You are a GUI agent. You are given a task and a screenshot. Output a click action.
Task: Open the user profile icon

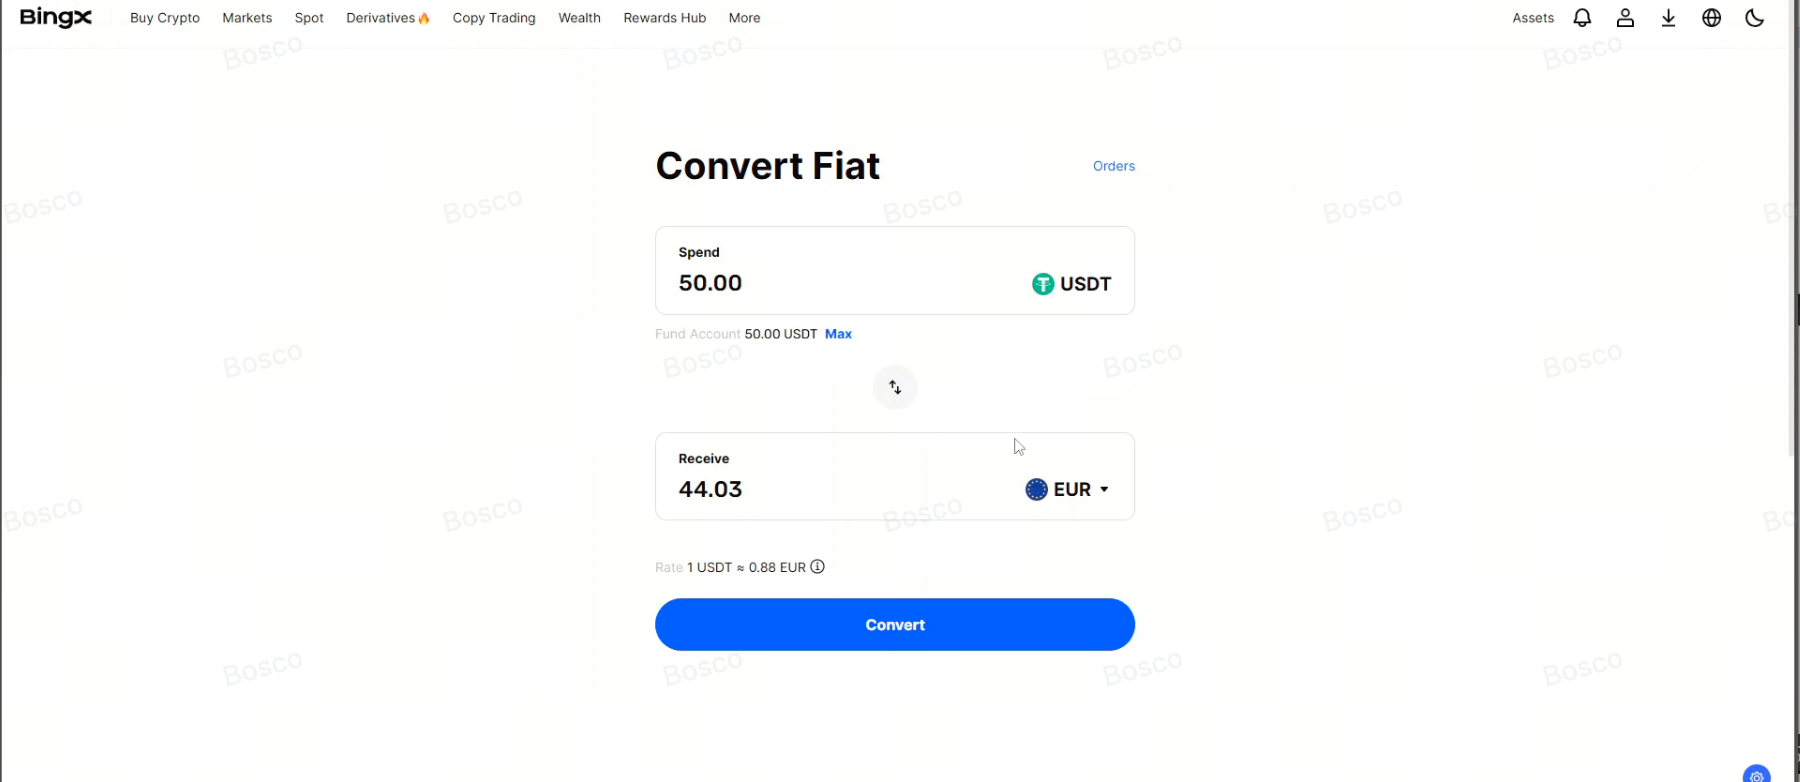[x=1625, y=18]
